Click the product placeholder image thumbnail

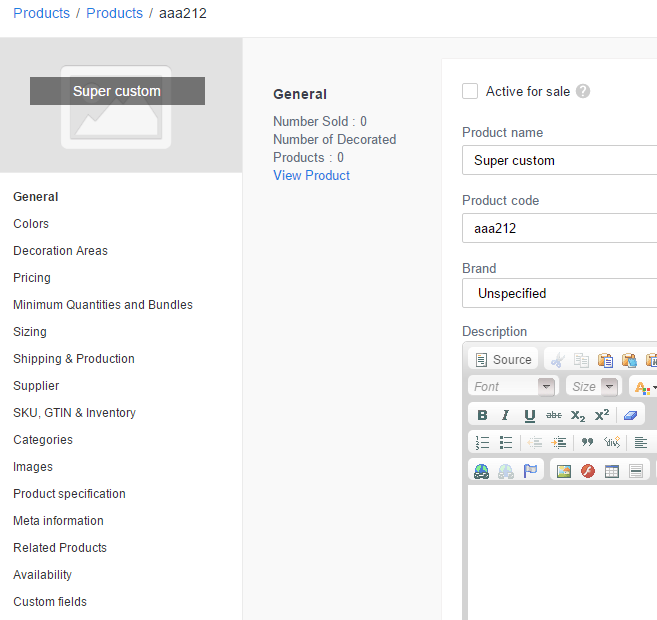(x=116, y=107)
